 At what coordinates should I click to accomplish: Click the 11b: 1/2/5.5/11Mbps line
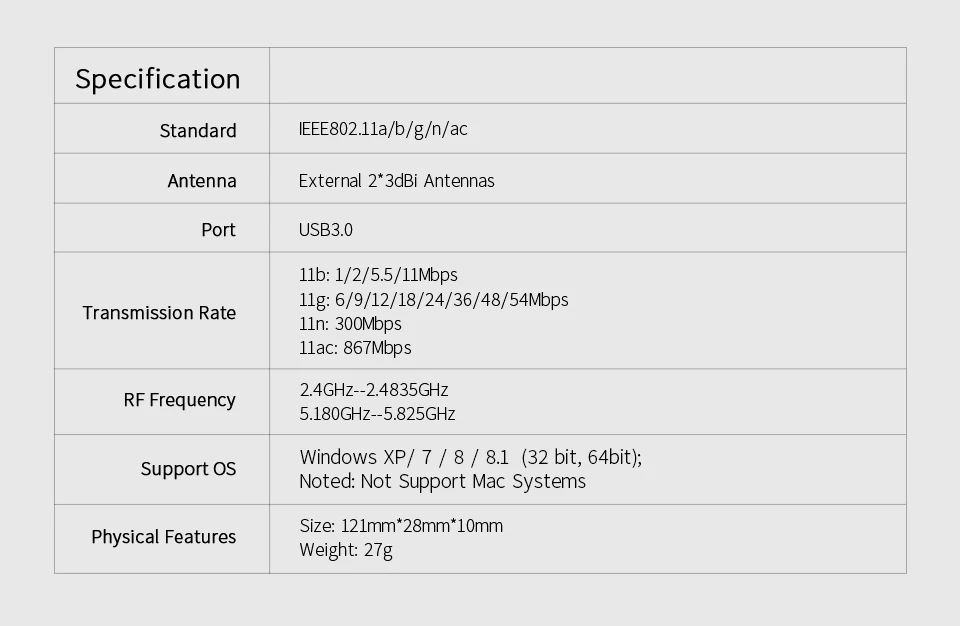tap(378, 275)
